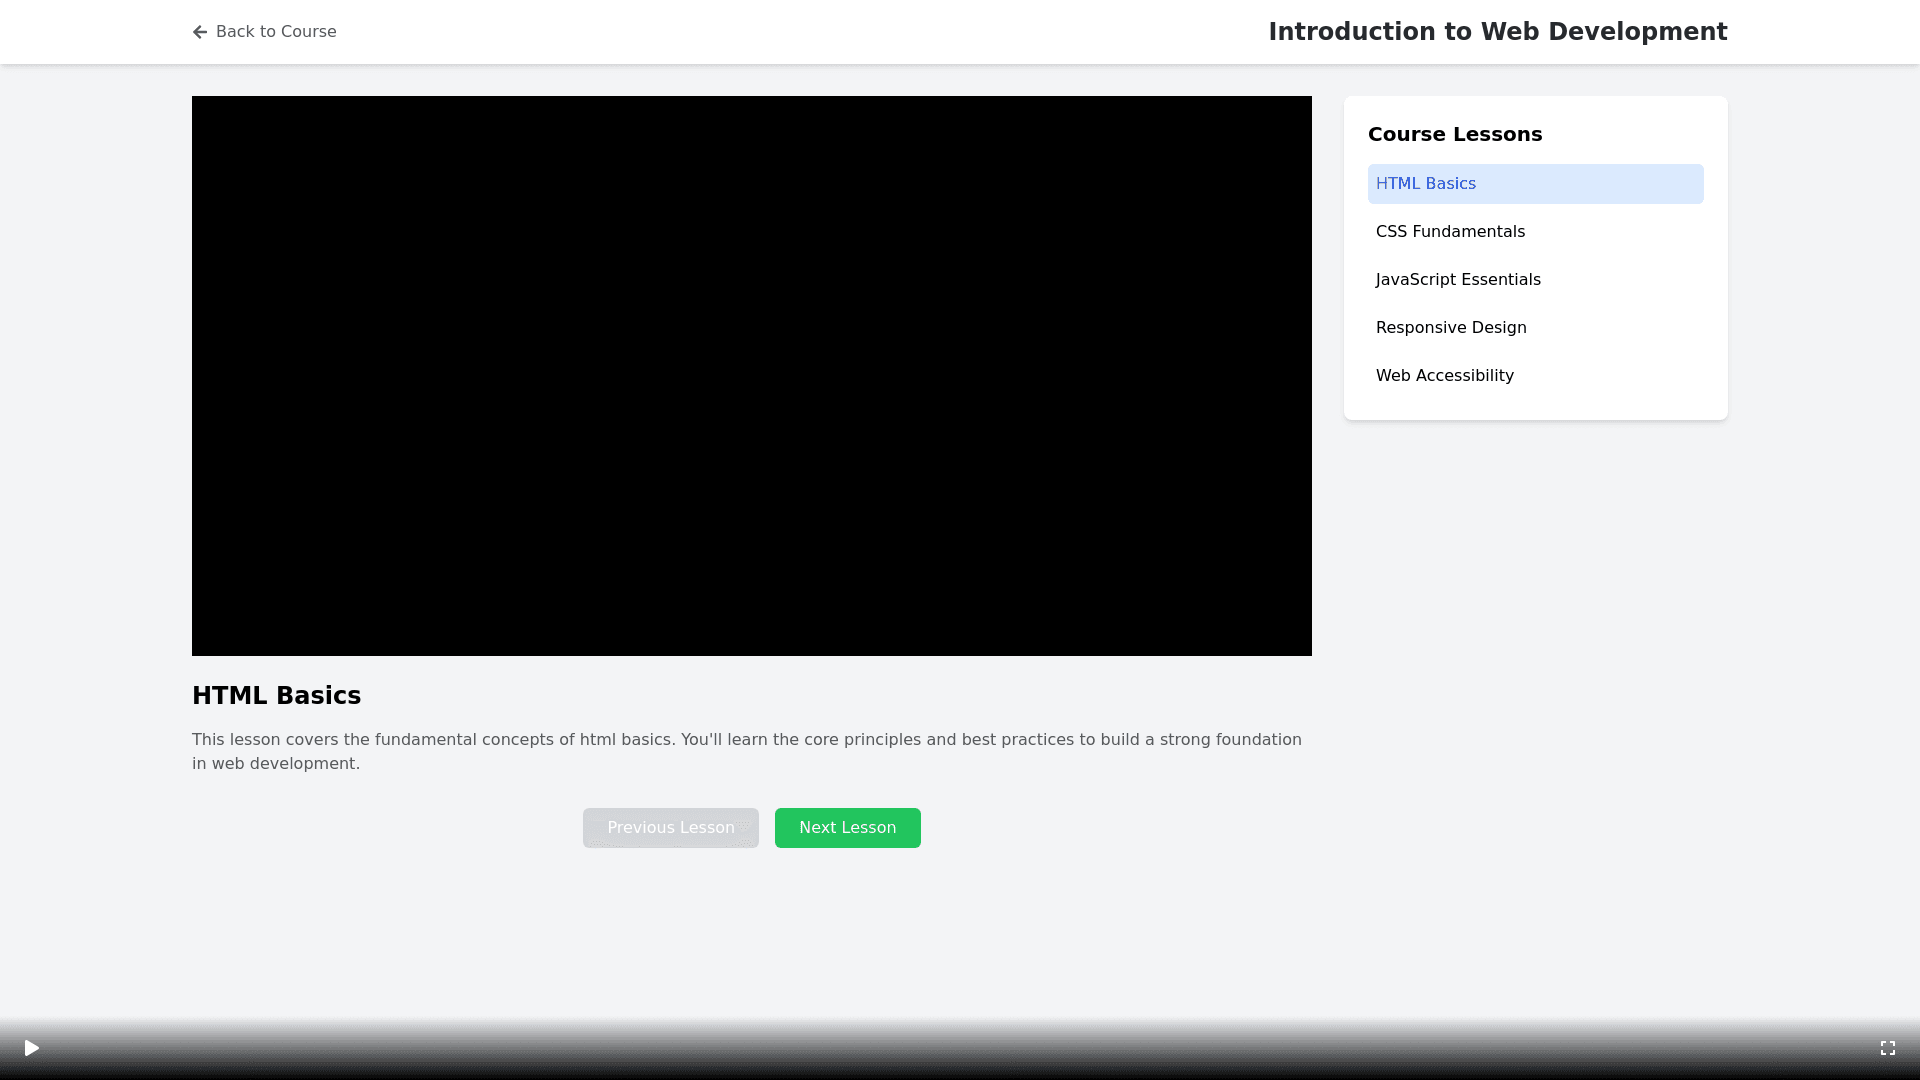Click the Course Lessons heading
The height and width of the screenshot is (1080, 1920).
(1454, 134)
